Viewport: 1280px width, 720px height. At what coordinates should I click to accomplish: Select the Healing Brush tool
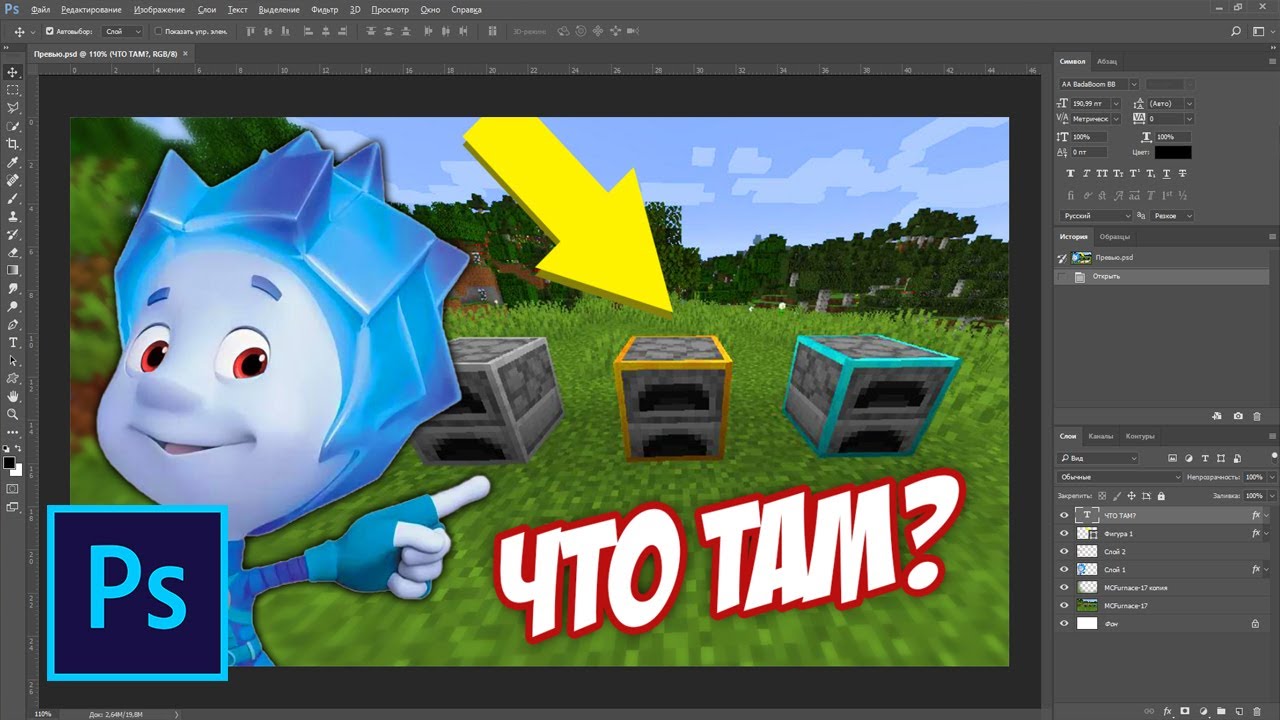coord(13,180)
